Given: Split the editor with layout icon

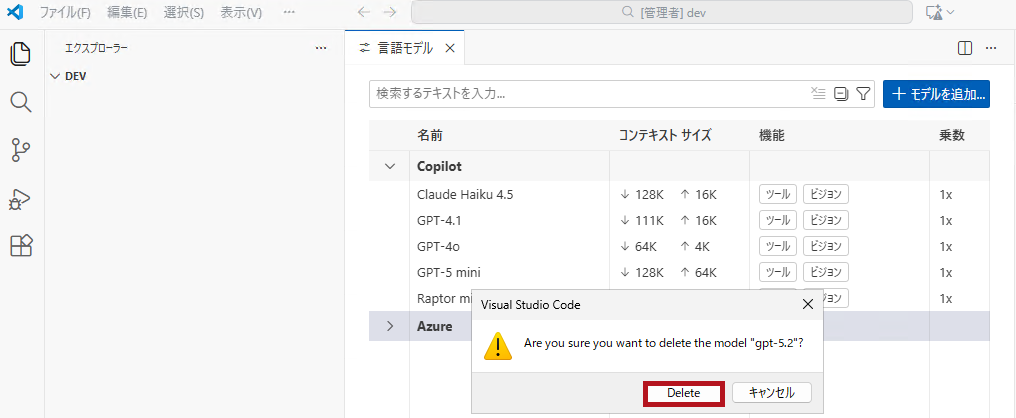Looking at the screenshot, I should coord(965,48).
